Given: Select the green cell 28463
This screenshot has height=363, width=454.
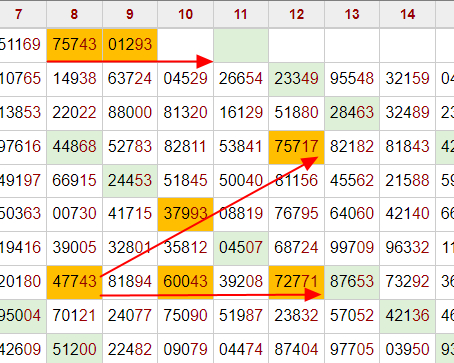Looking at the screenshot, I should click(x=352, y=113).
